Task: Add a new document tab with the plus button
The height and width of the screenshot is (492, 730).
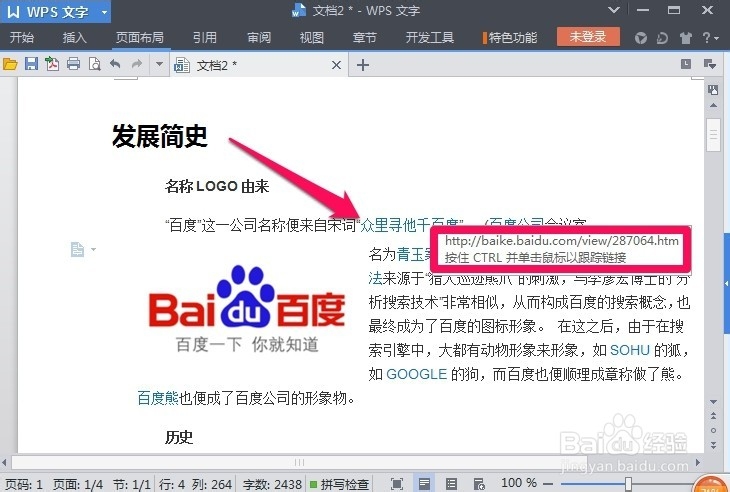Action: [363, 65]
